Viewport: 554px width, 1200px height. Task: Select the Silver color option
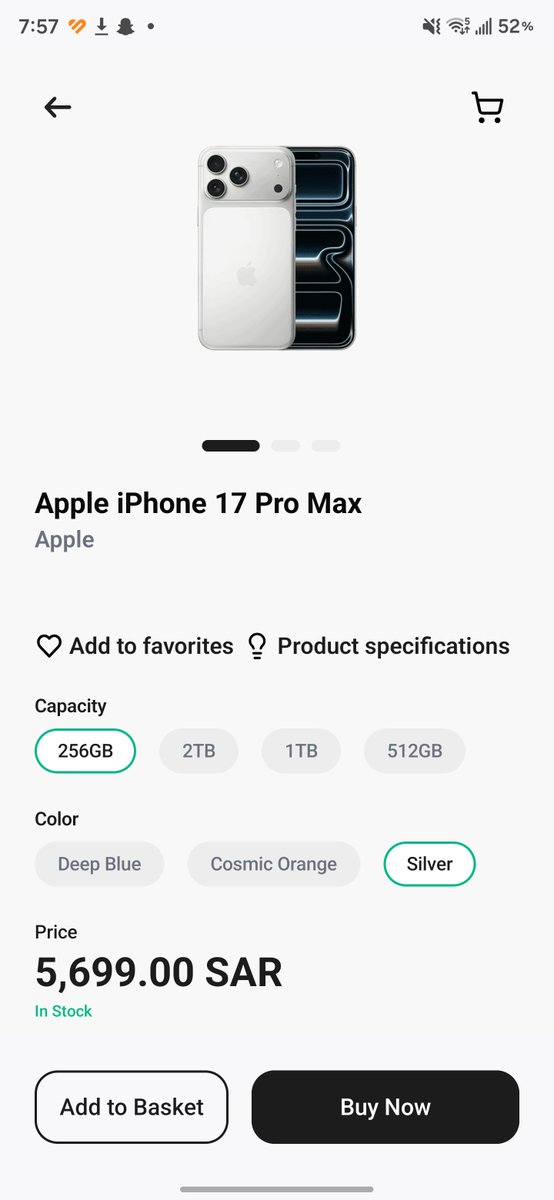[429, 864]
